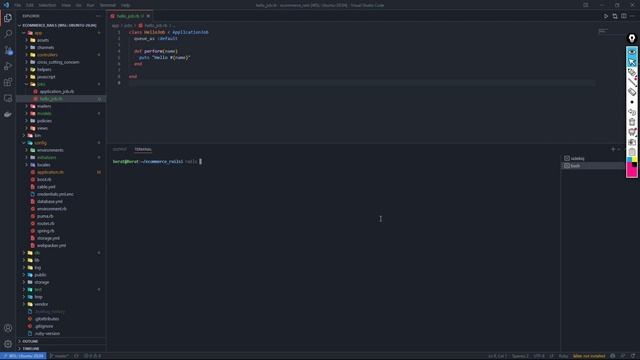
Task: Switch to the OUTPUT panel tab
Action: (120, 149)
